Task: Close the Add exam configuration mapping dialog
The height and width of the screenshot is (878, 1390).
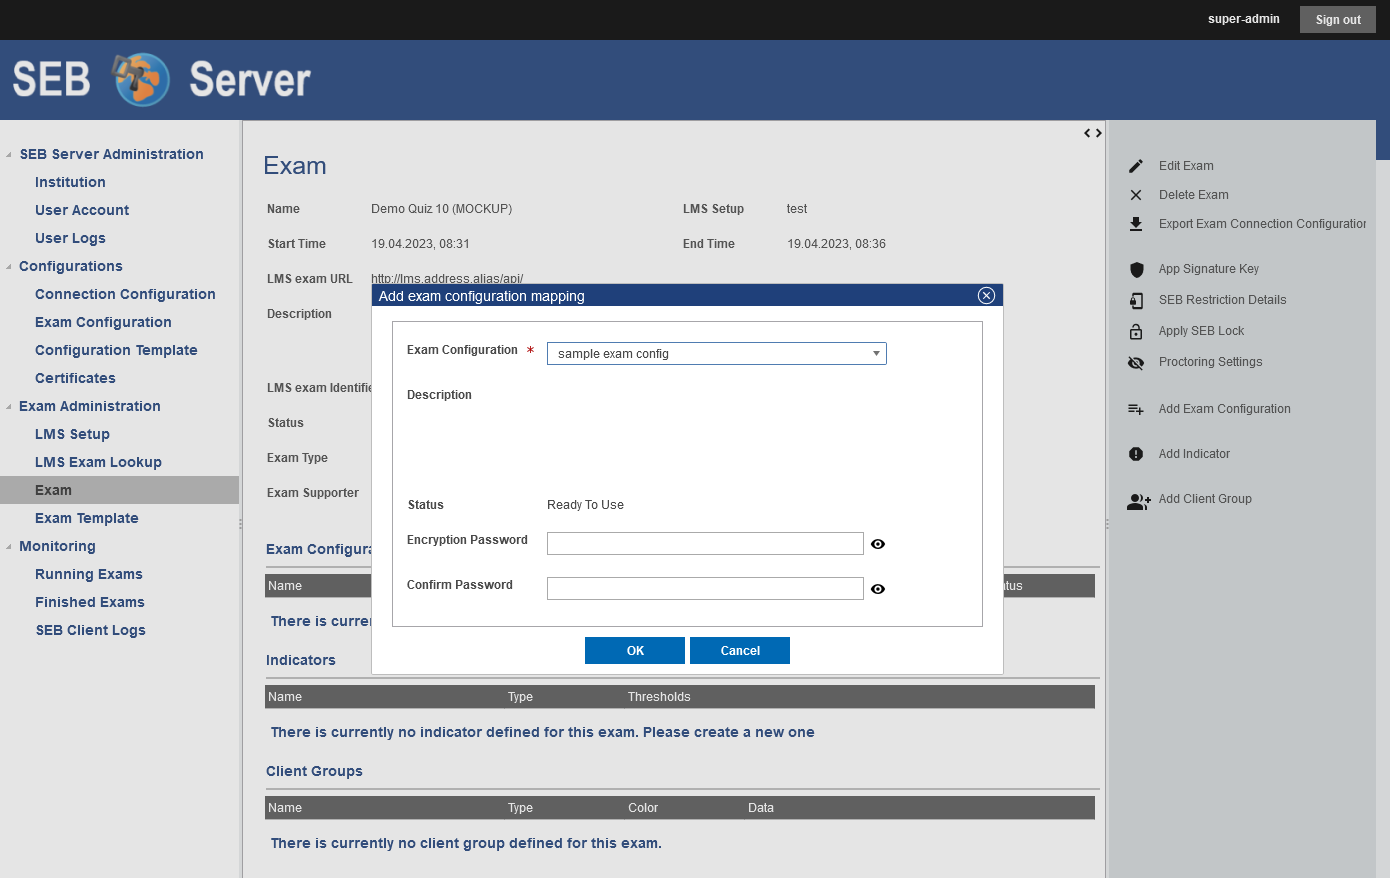Action: coord(986,295)
